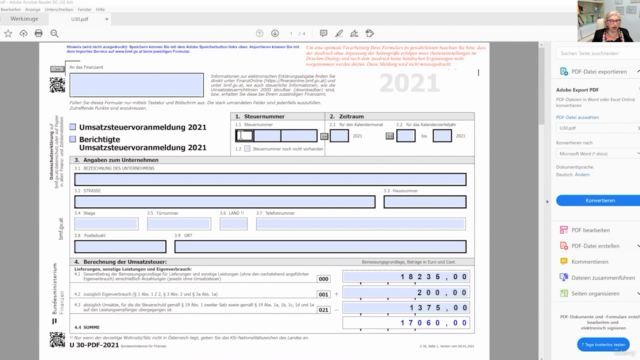
Task: Click the Postleitzahl input field
Action: tap(120, 246)
